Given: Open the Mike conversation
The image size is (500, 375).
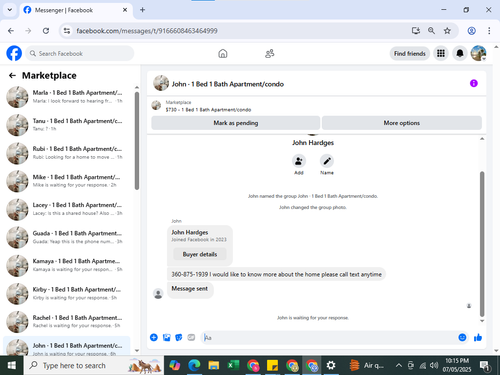Looking at the screenshot, I should 67,181.
